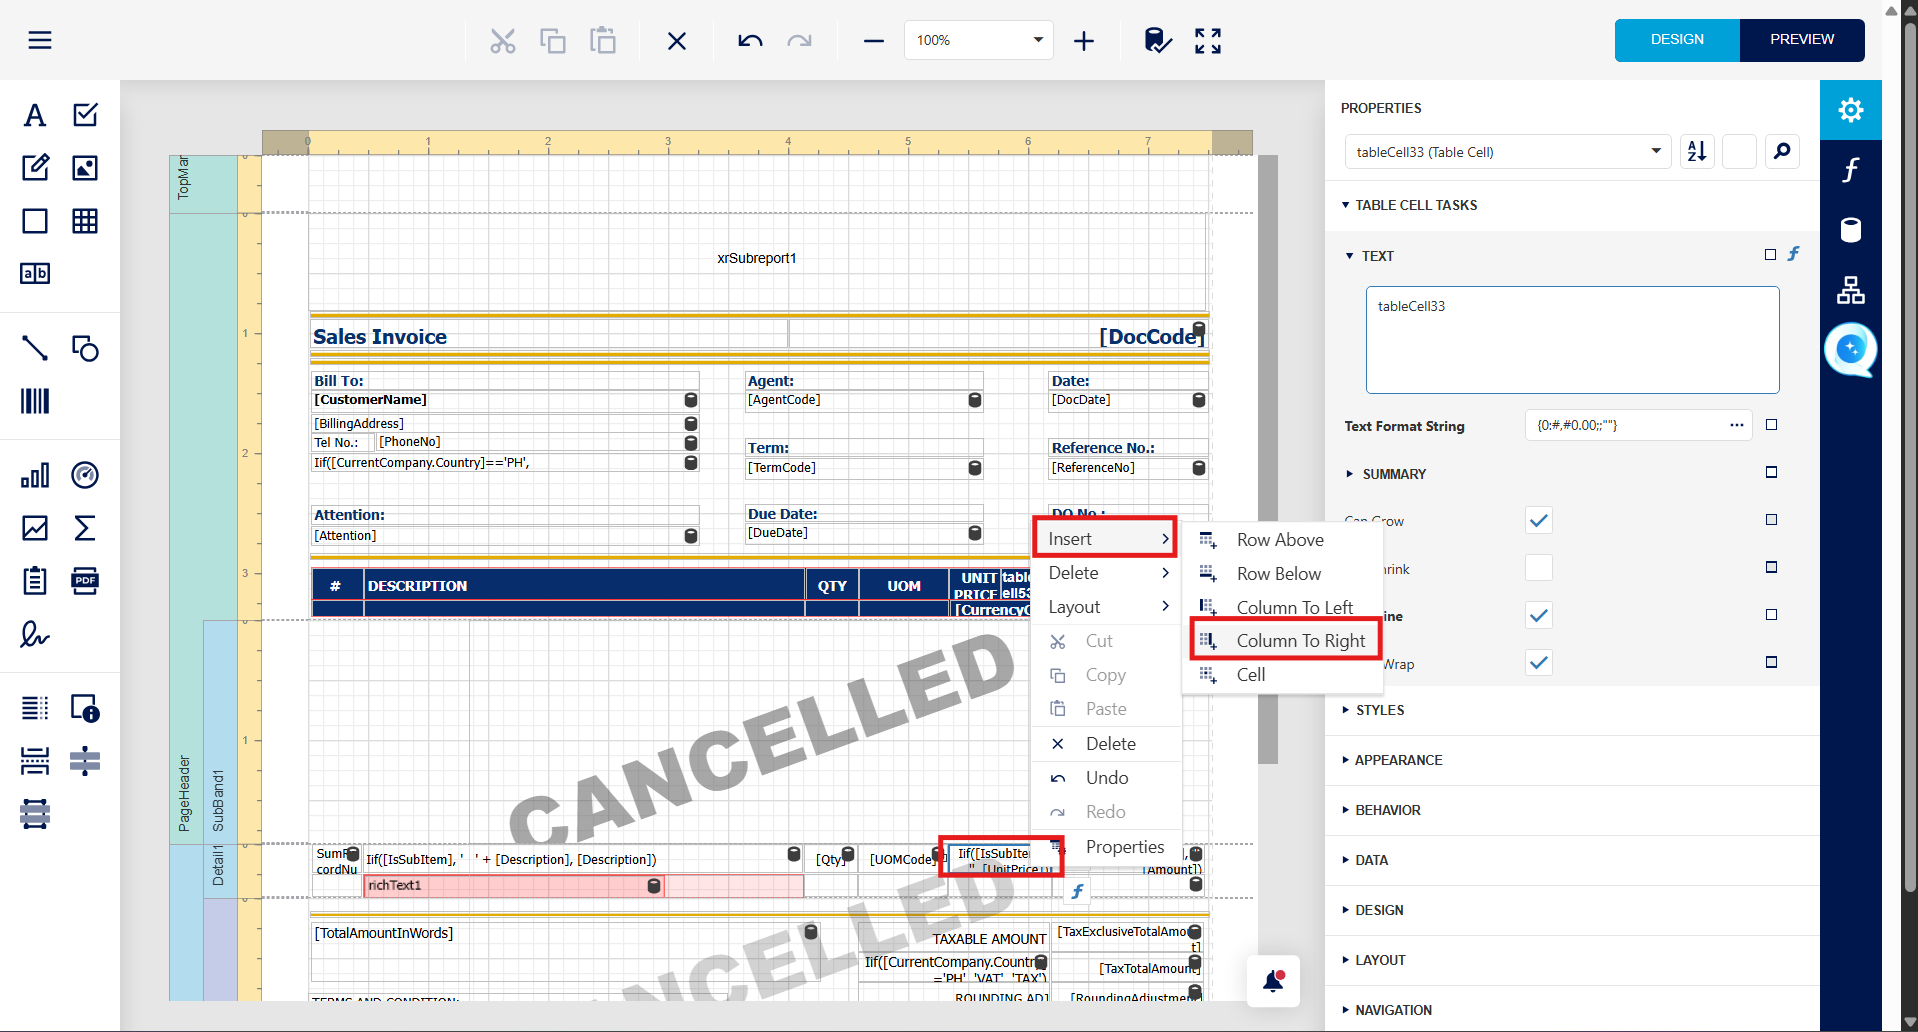This screenshot has width=1918, height=1032.
Task: Expand the LAYOUT section
Action: [1374, 960]
